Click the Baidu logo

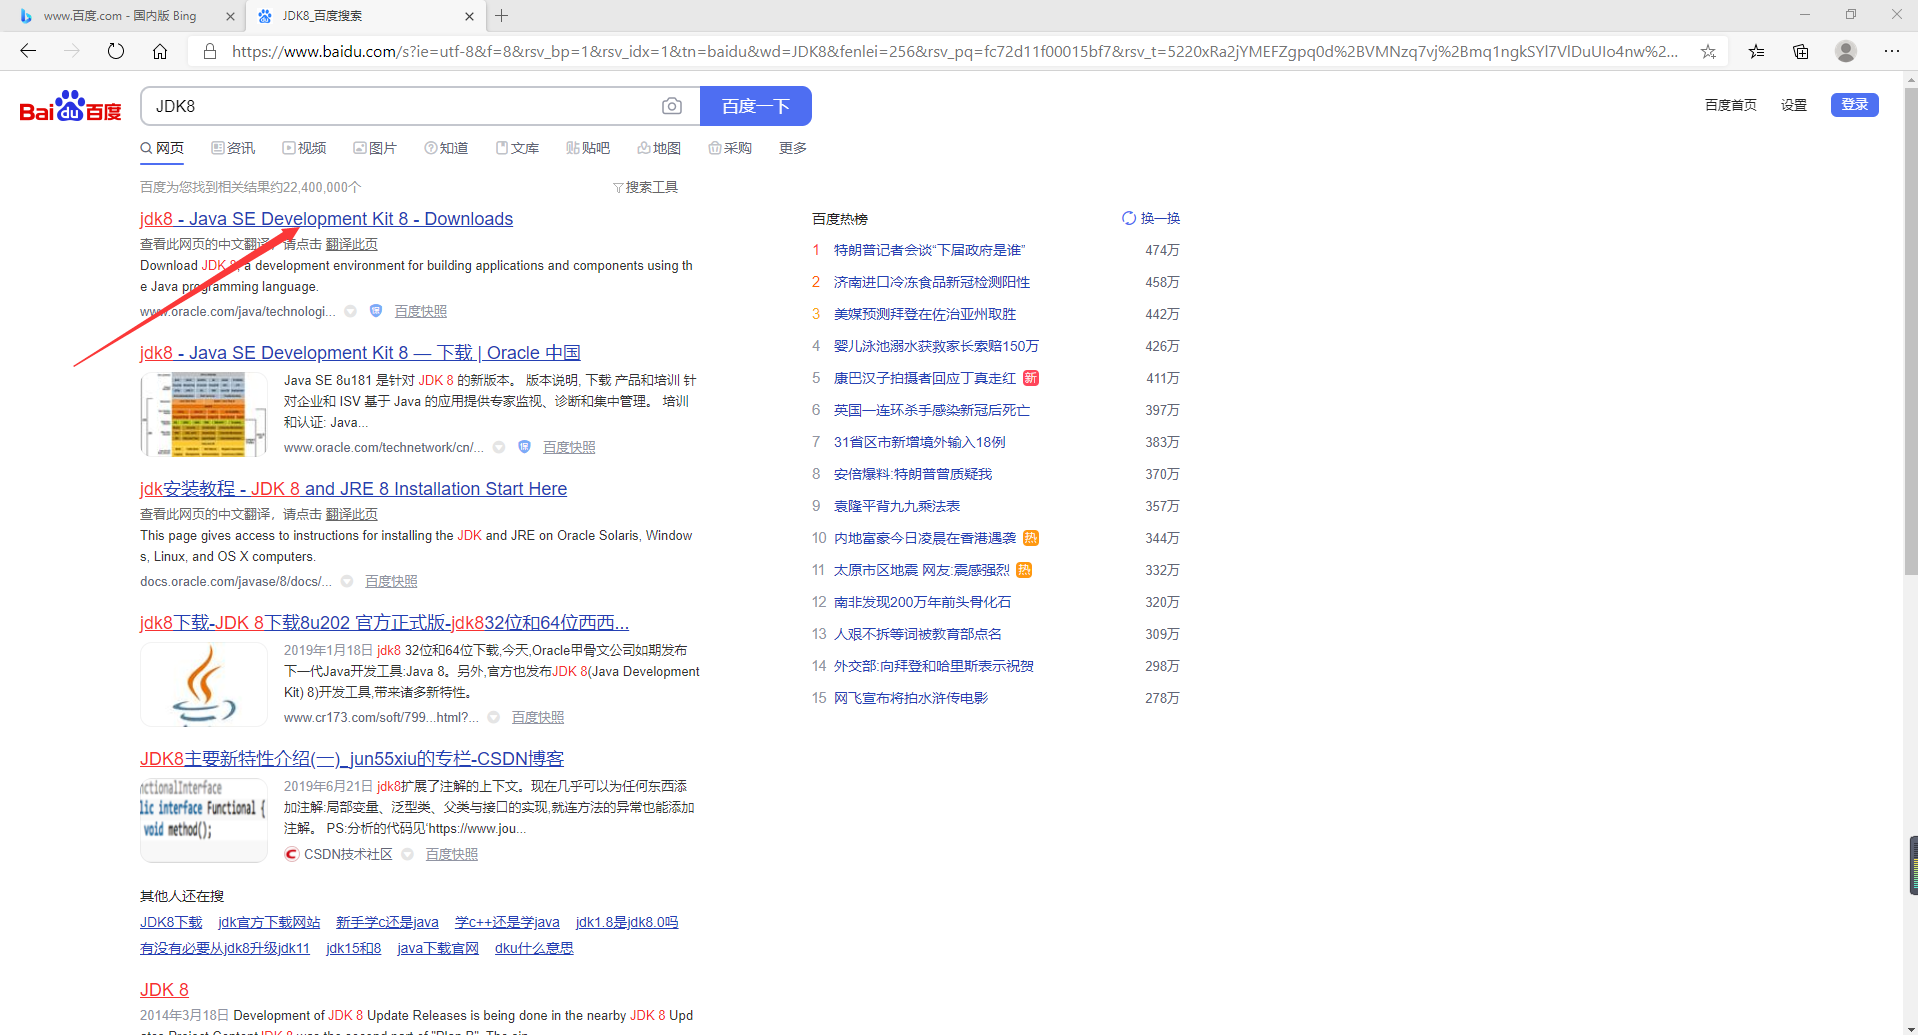(x=70, y=106)
